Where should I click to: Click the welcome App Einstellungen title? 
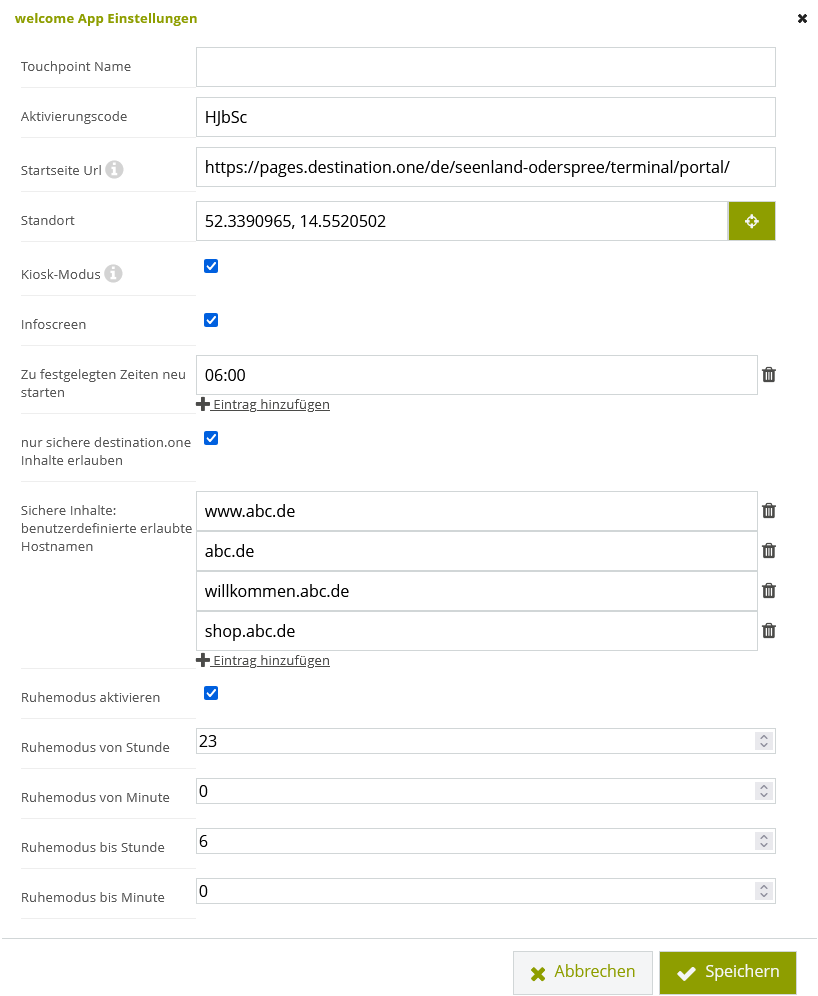[106, 18]
